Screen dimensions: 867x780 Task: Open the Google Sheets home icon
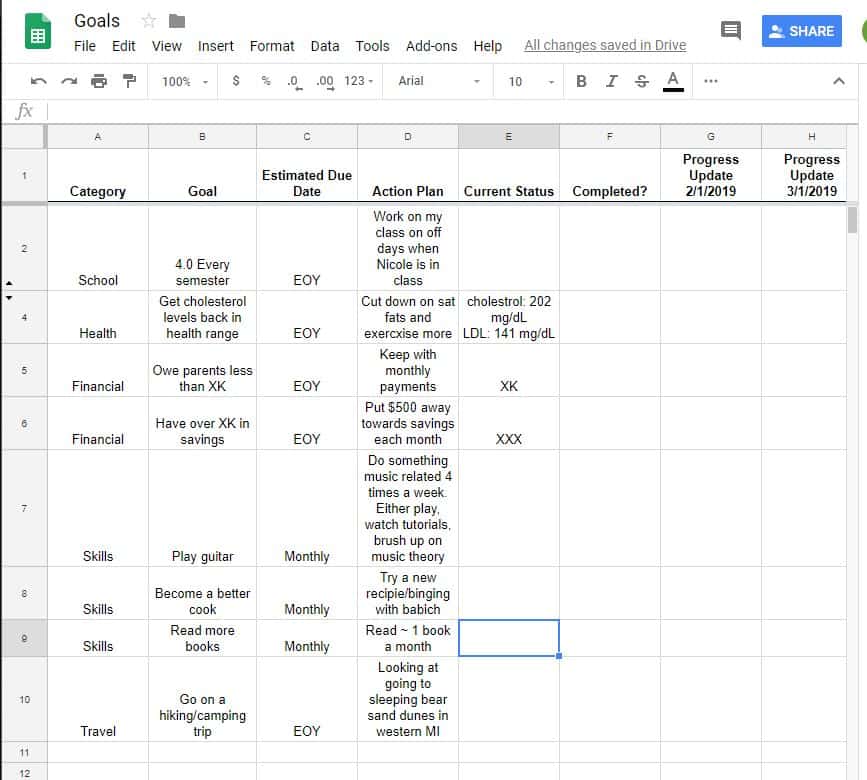tap(38, 32)
